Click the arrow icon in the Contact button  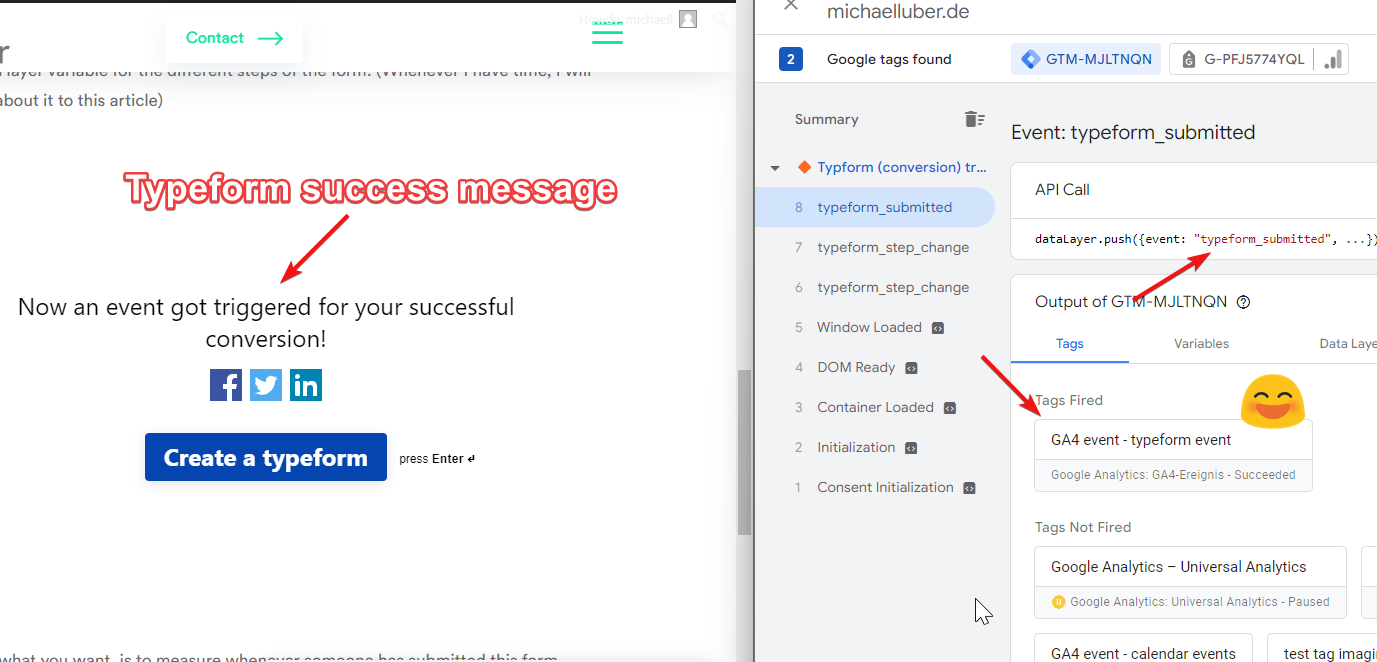270,39
